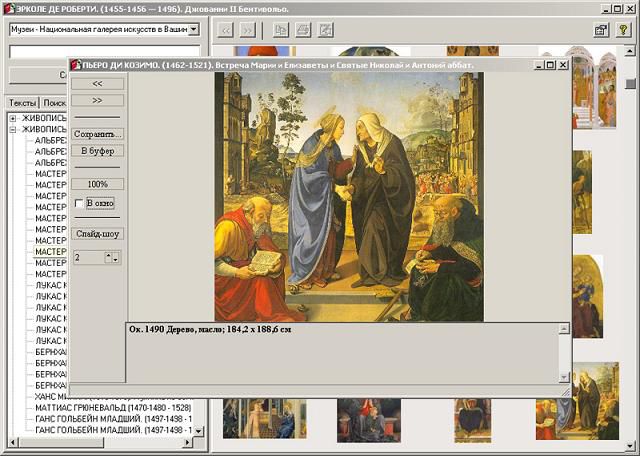Image resolution: width=640 pixels, height=456 pixels.
Task: Expand the first ЖИВОПИСЬ tree node
Action: (13, 118)
